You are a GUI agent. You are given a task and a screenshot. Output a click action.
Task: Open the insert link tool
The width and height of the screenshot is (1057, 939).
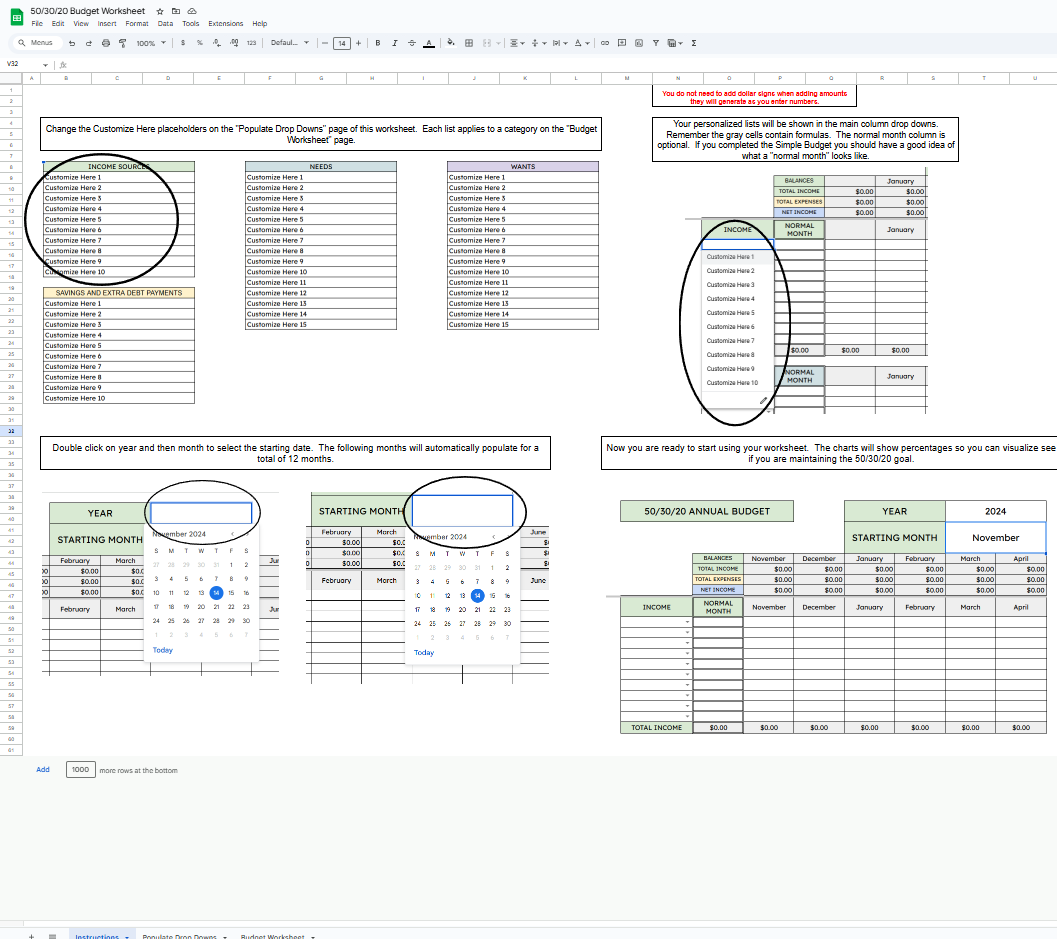pos(605,43)
